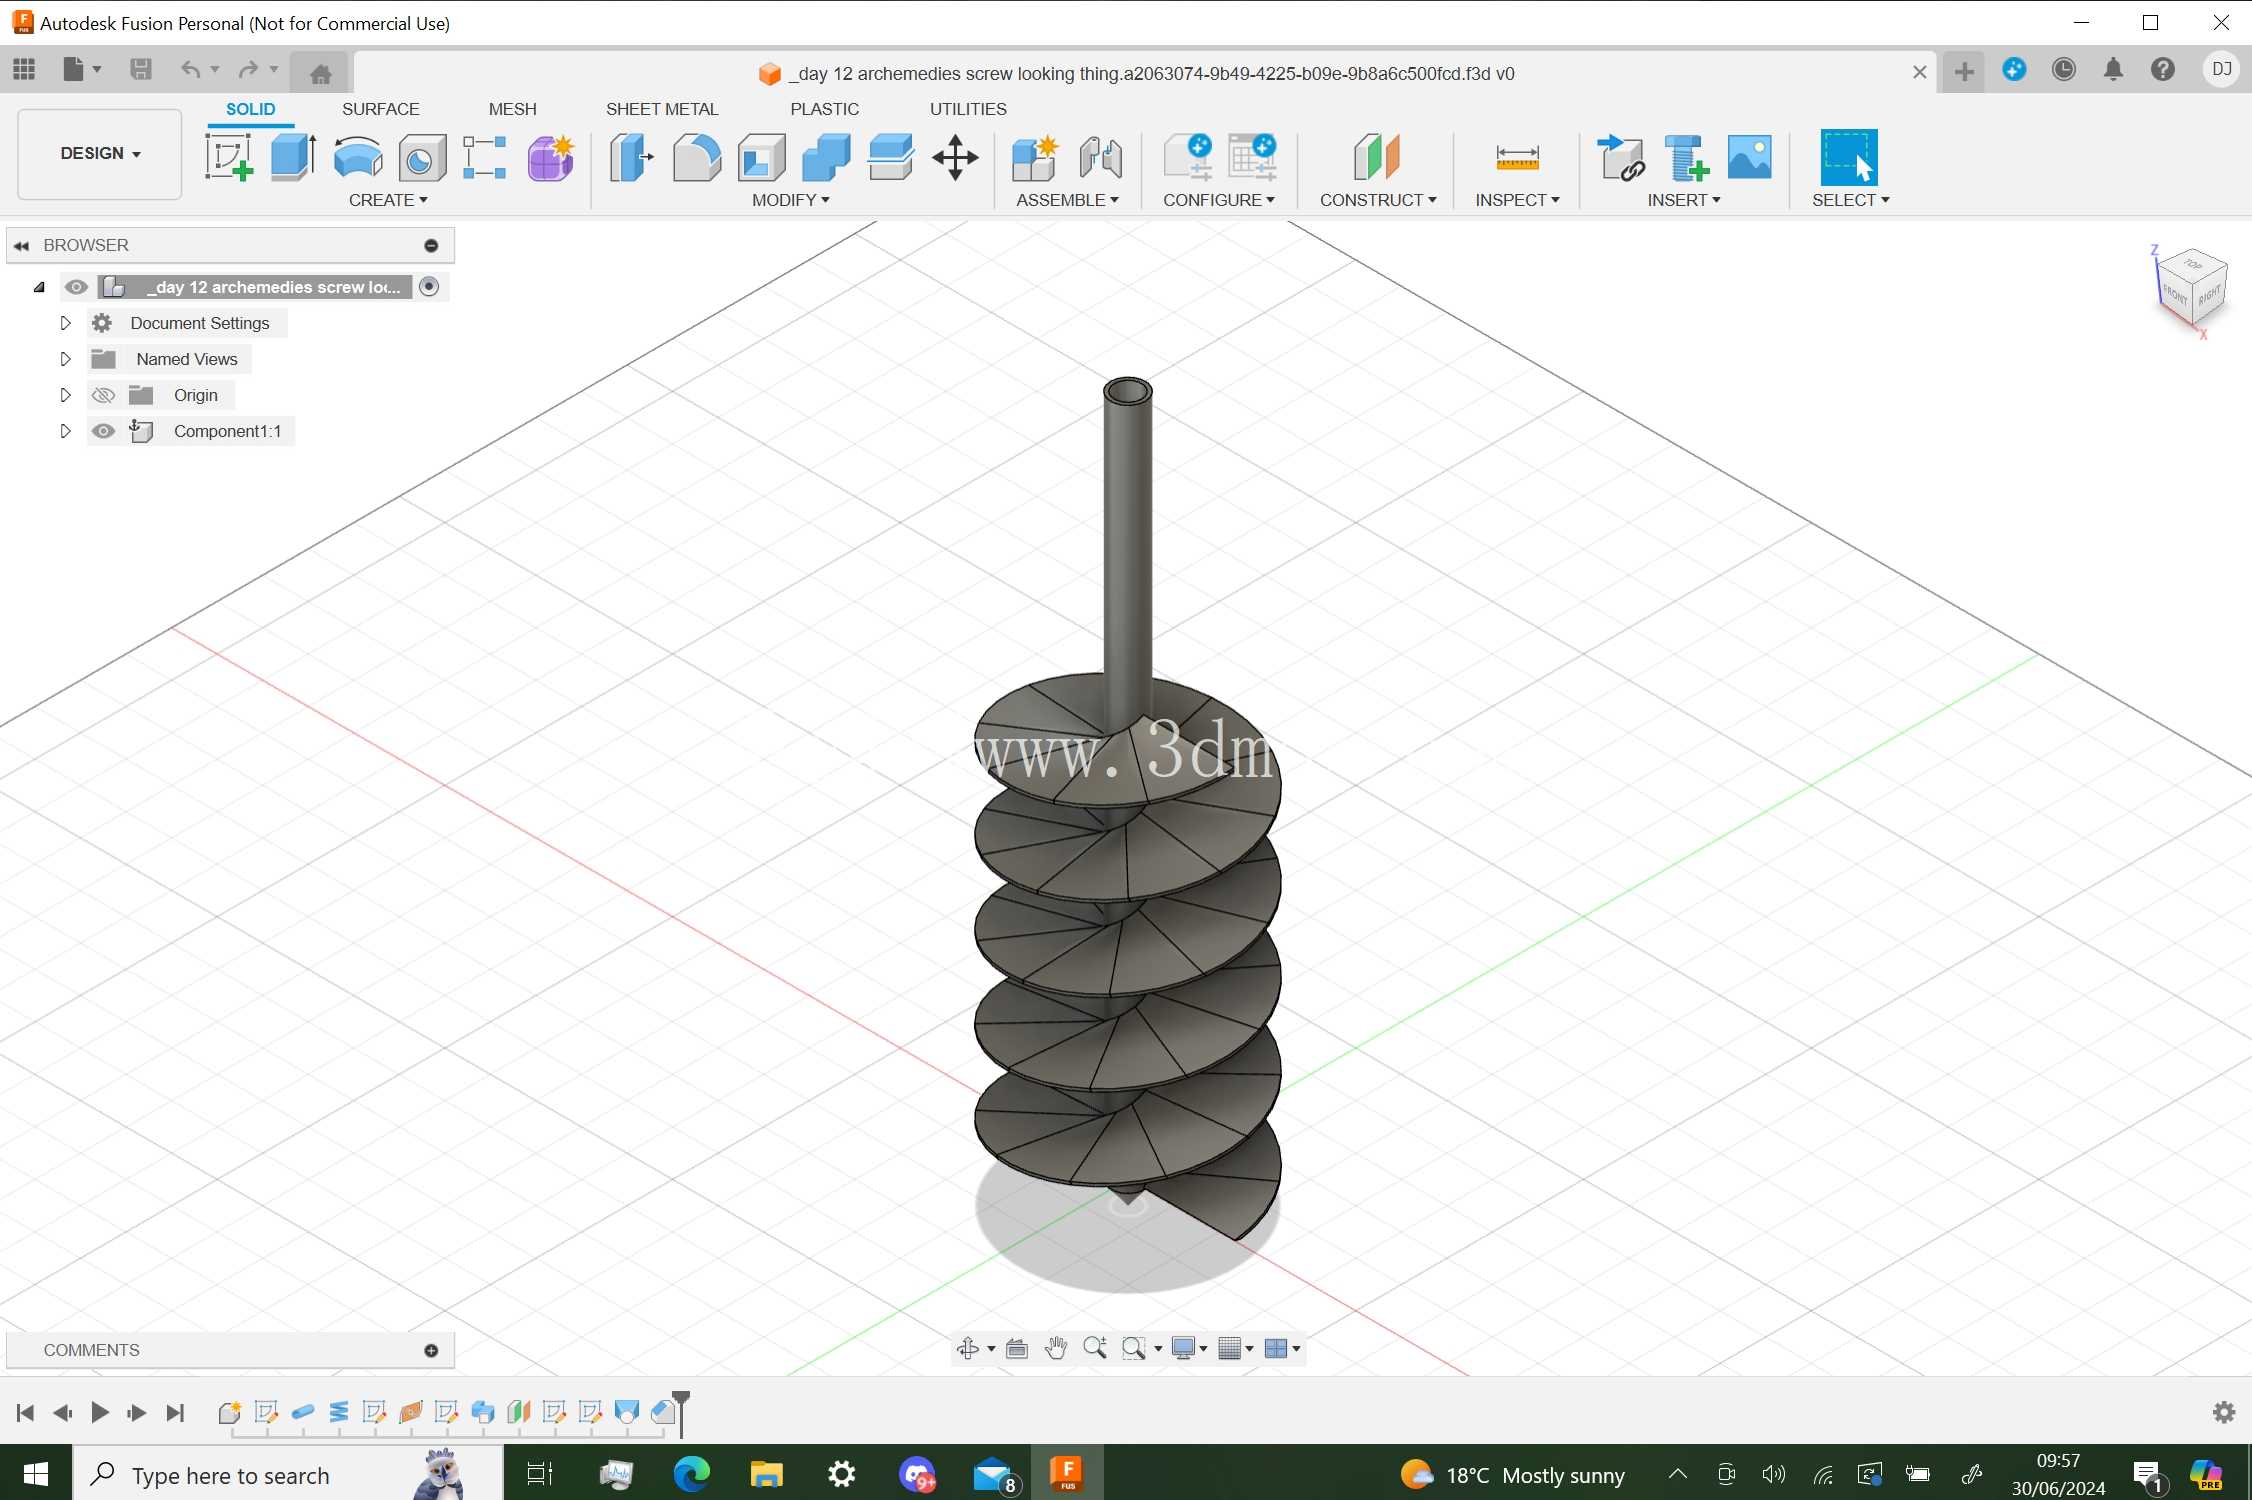Click the Insert Canvas image icon
The height and width of the screenshot is (1500, 2252).
pyautogui.click(x=1749, y=158)
